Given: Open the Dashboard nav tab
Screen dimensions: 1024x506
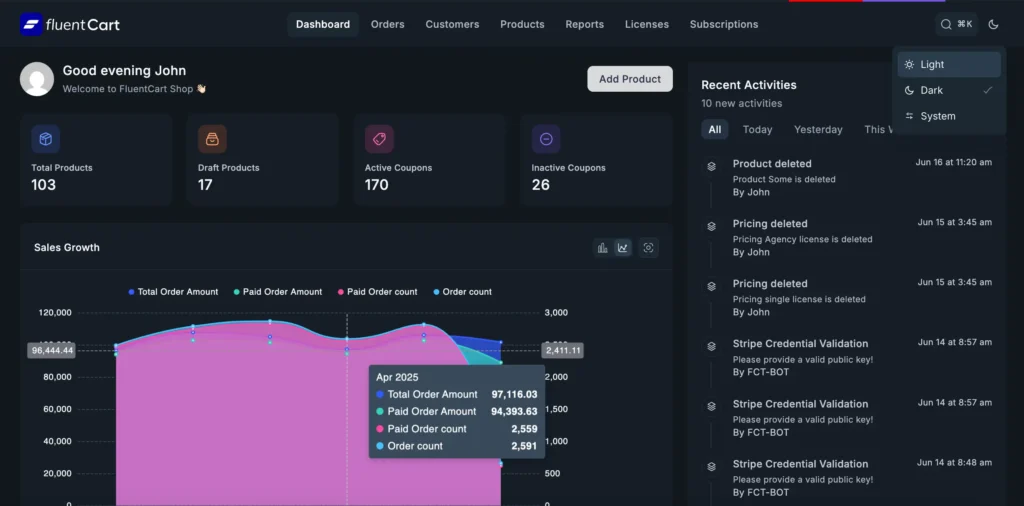Looking at the screenshot, I should click(323, 24).
